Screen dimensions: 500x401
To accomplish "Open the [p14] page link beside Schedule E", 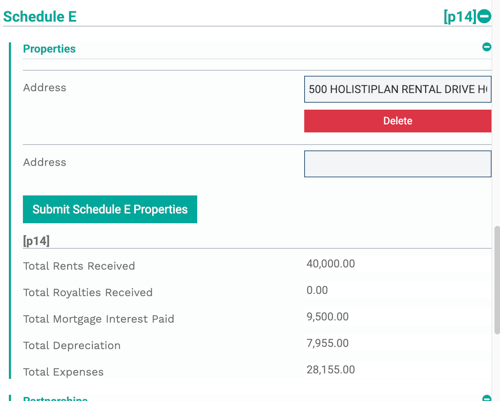I will 460,16.
